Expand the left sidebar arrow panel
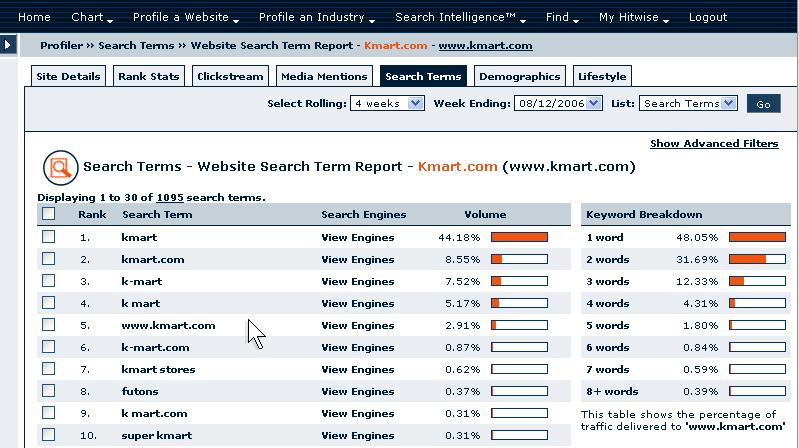 (8, 45)
